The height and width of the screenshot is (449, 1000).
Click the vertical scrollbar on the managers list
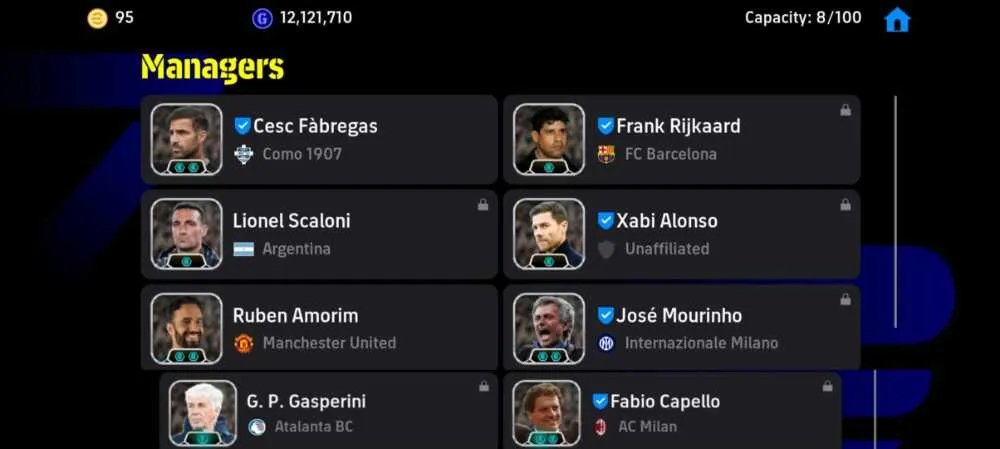(x=895, y=212)
